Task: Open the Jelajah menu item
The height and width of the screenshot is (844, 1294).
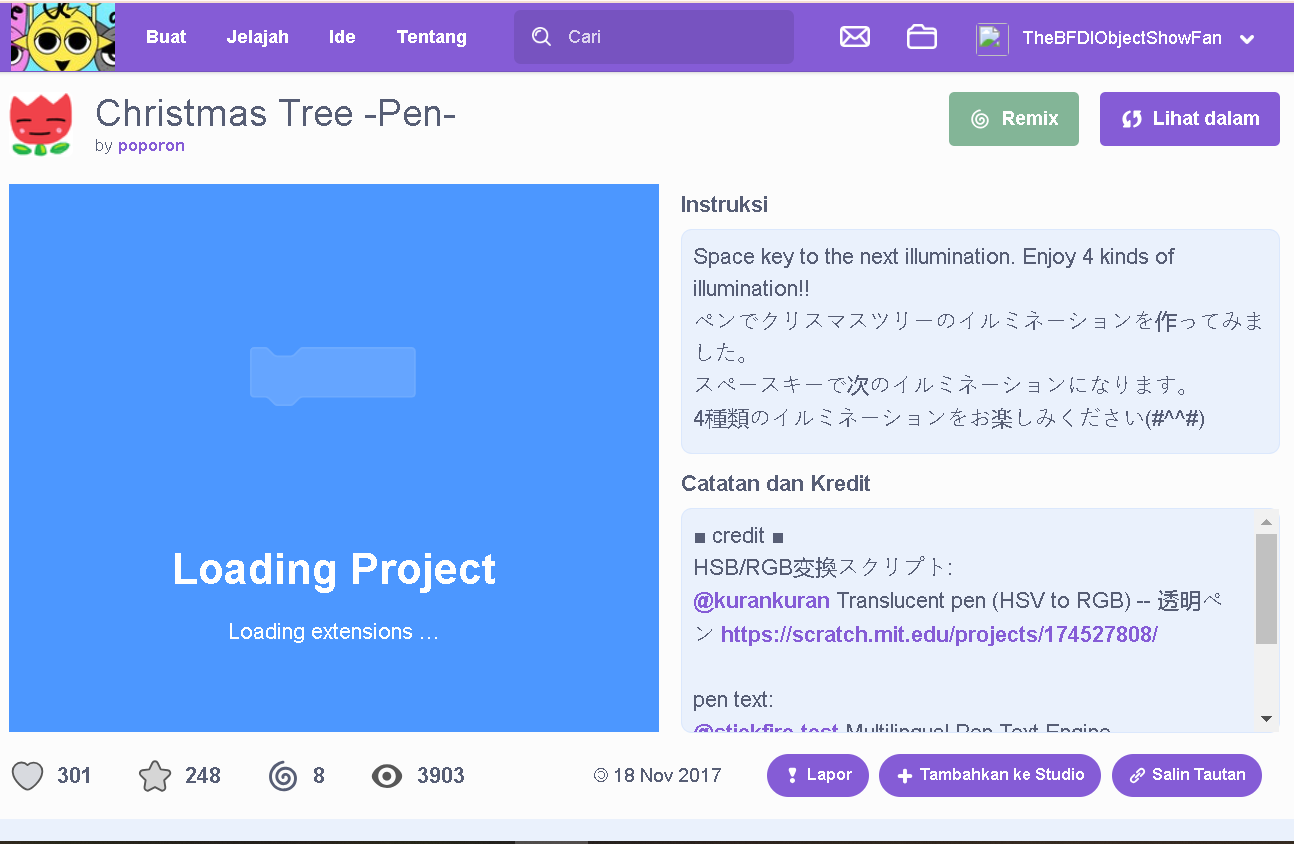Action: click(x=257, y=37)
